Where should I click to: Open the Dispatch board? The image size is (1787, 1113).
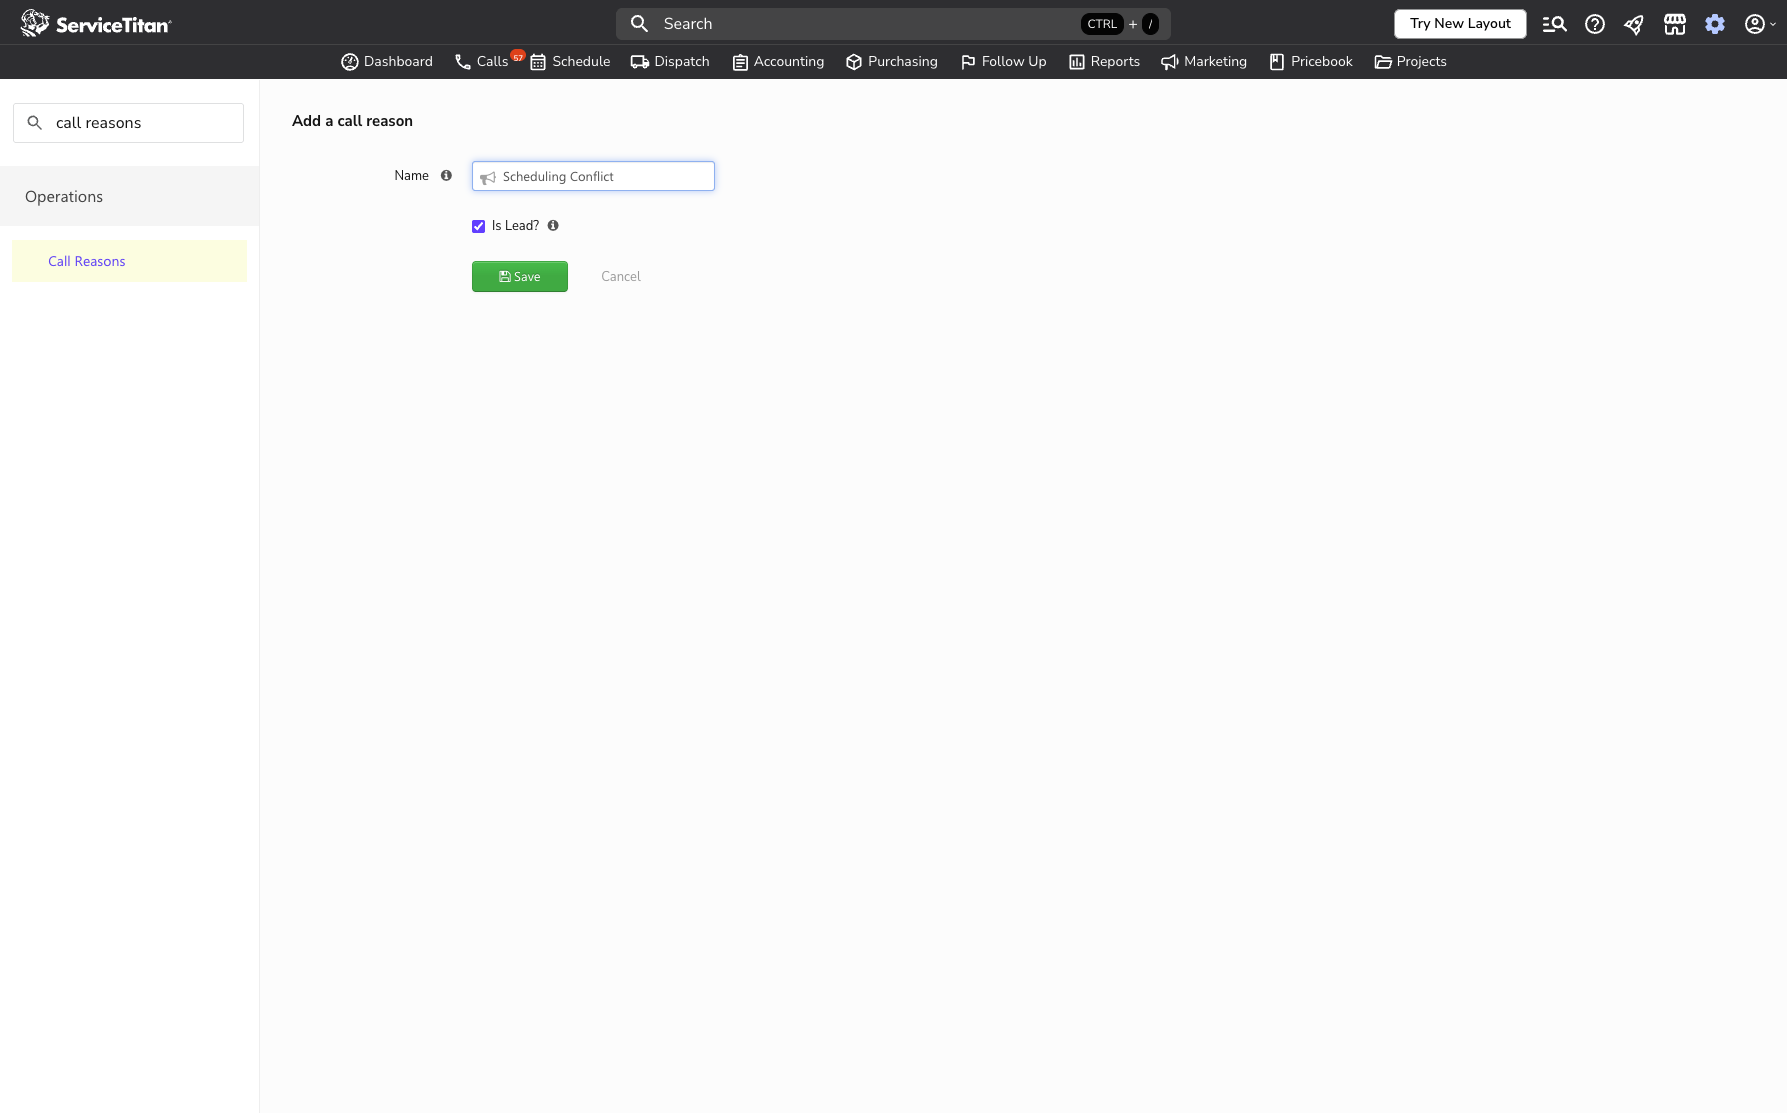pos(670,62)
